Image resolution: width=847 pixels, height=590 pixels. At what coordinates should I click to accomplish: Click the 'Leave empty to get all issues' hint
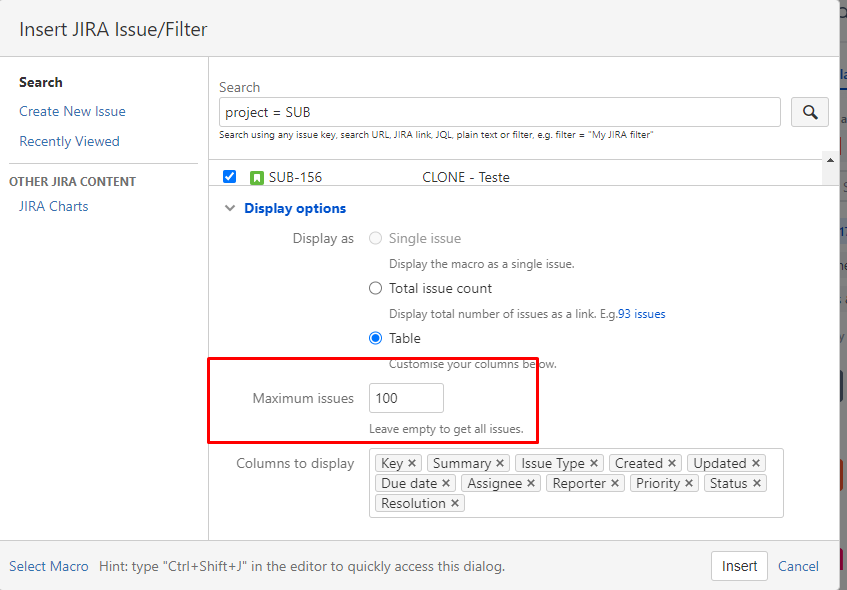(446, 430)
